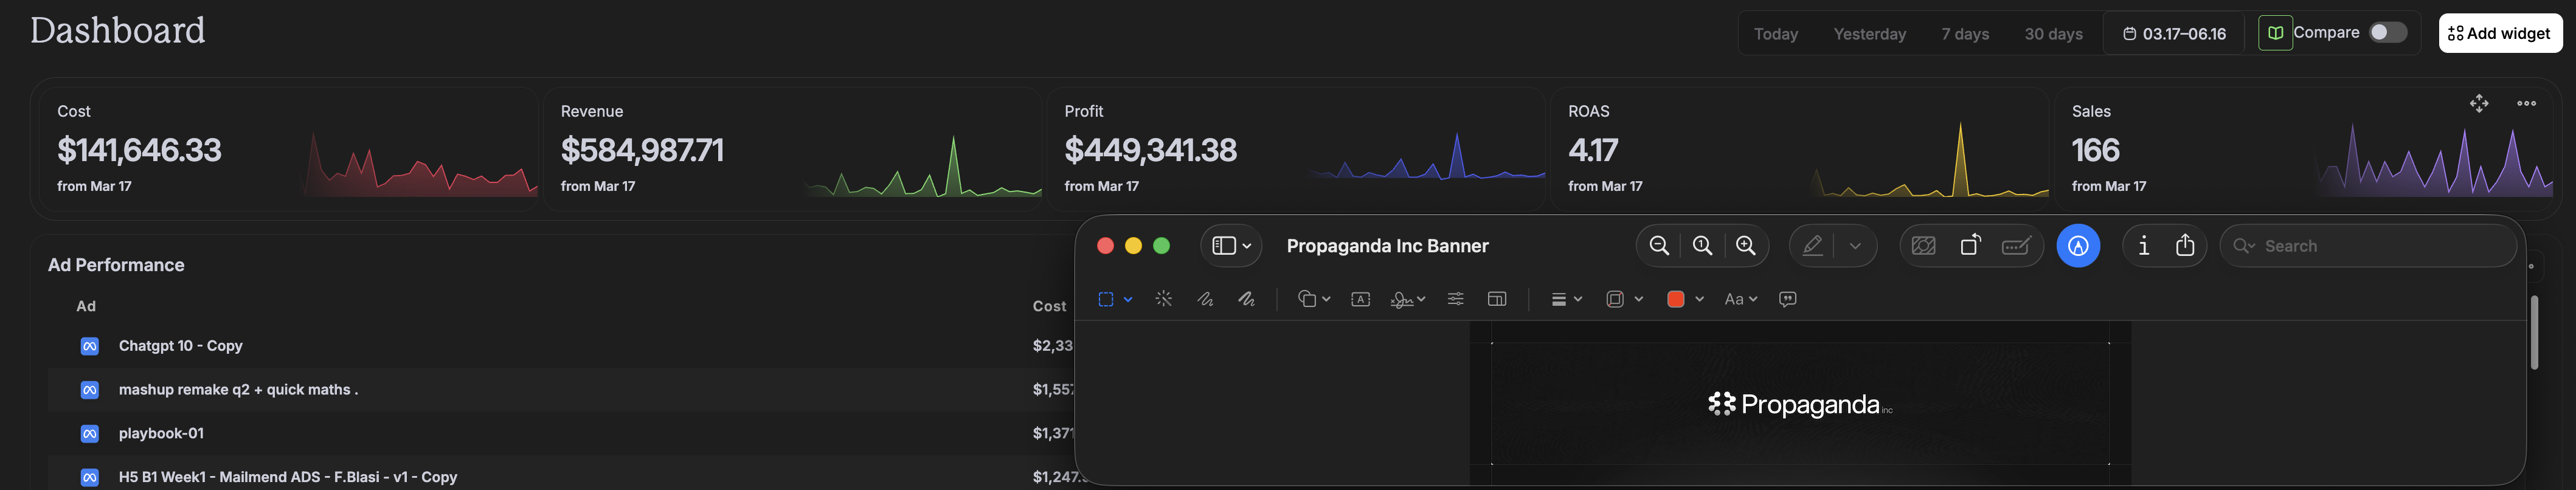Select the 7 days range tab
Image resolution: width=2576 pixels, height=490 pixels.
1965,34
